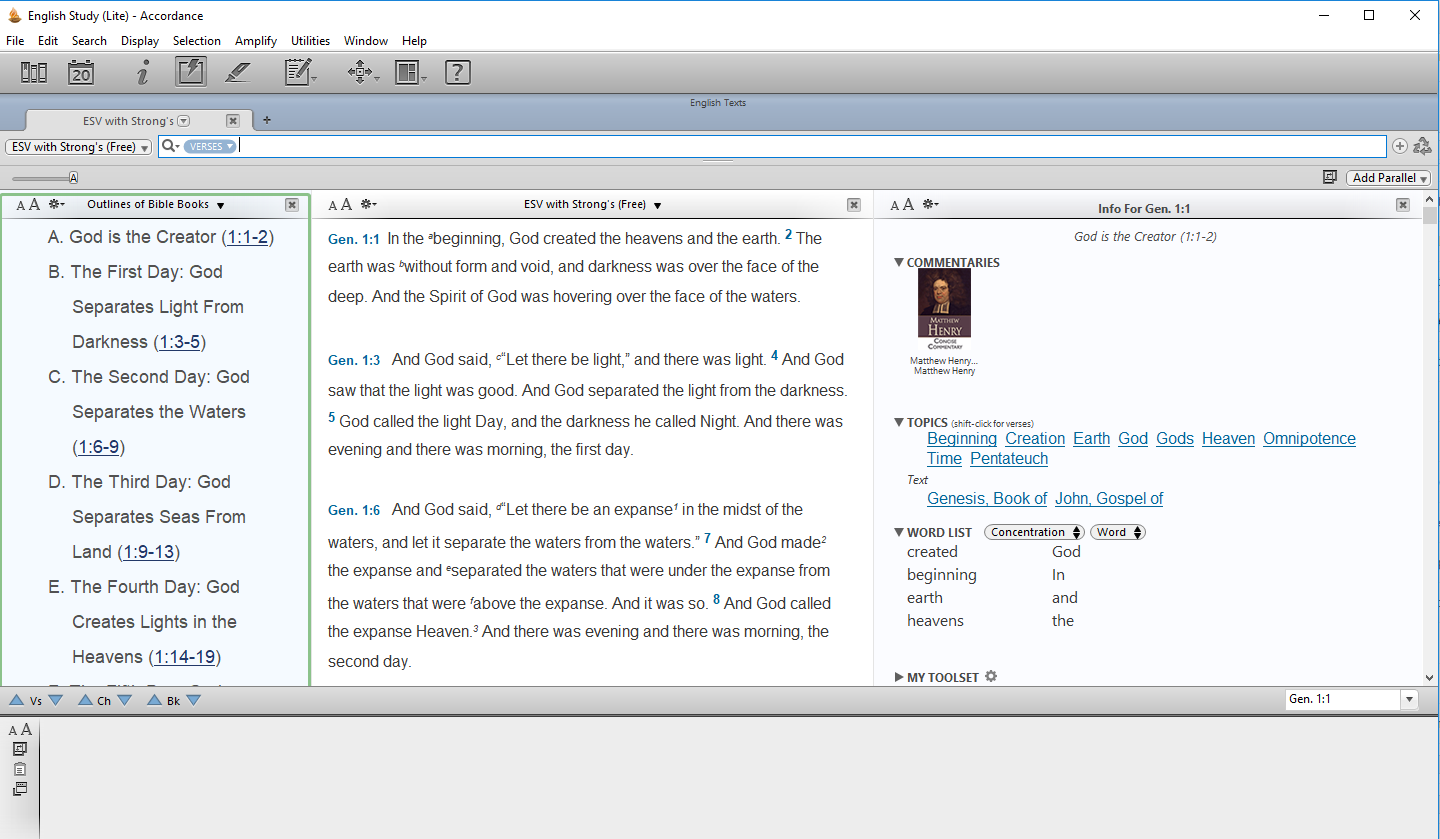This screenshot has width=1440, height=839.
Task: Open the Concentration sort dropdown
Action: [x=1034, y=532]
